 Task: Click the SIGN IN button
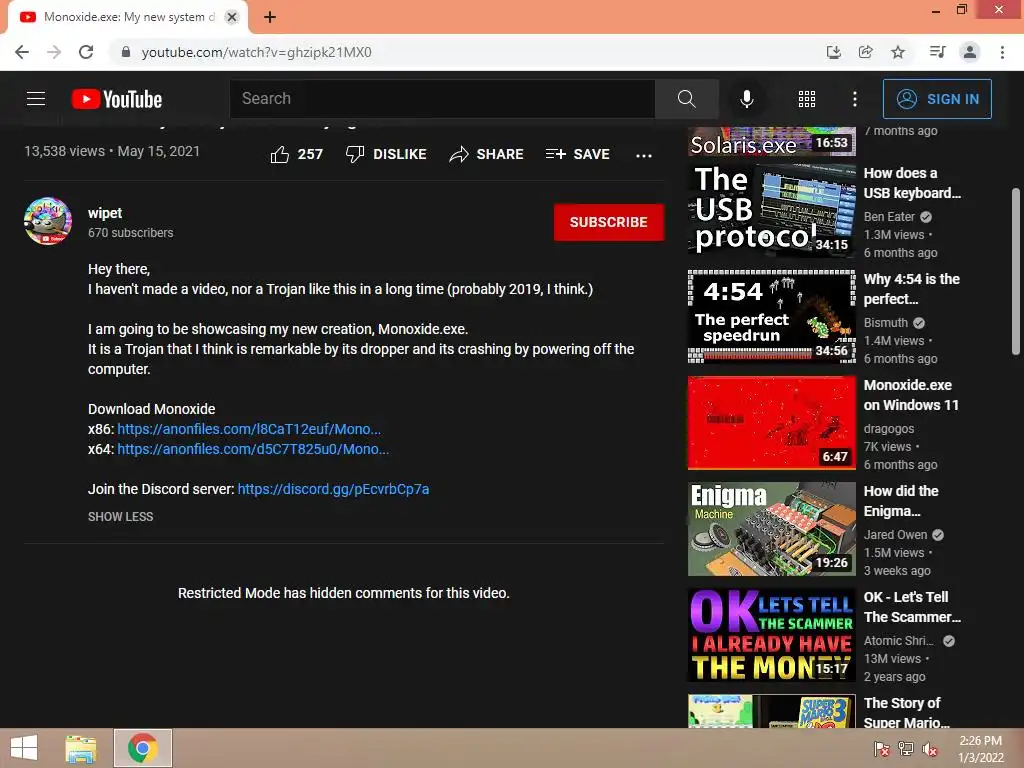937,99
